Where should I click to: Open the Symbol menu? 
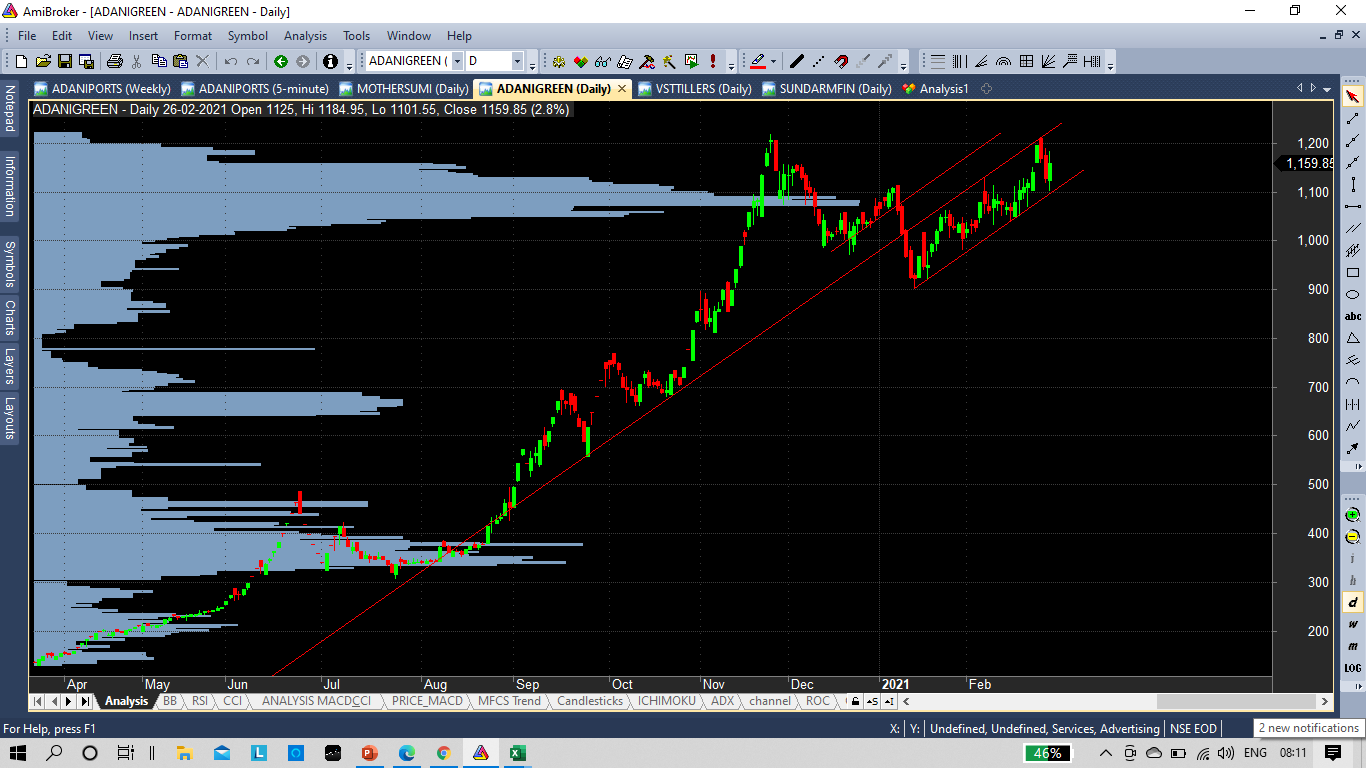[247, 36]
